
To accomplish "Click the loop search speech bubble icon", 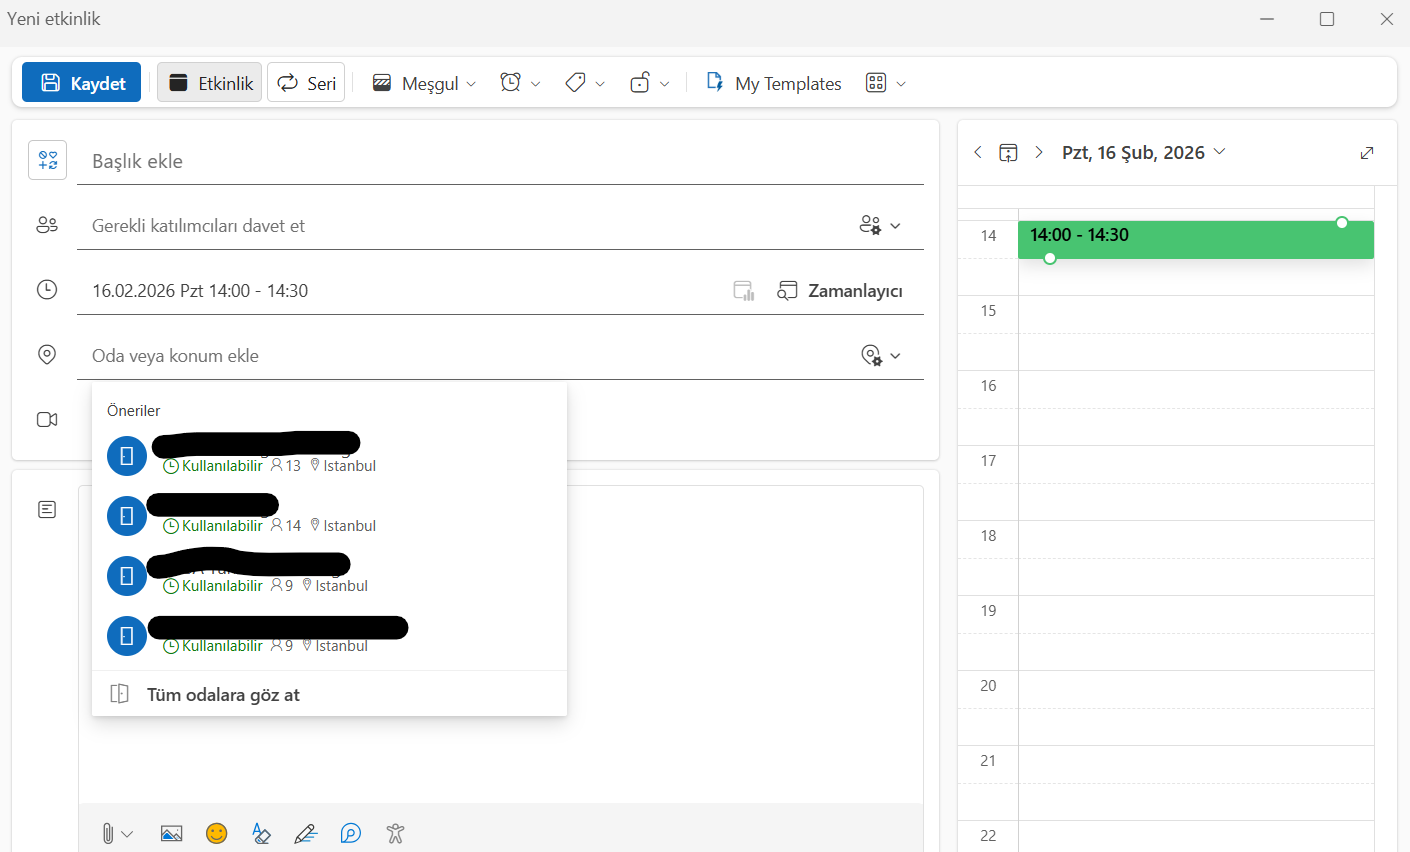I will pos(351,833).
